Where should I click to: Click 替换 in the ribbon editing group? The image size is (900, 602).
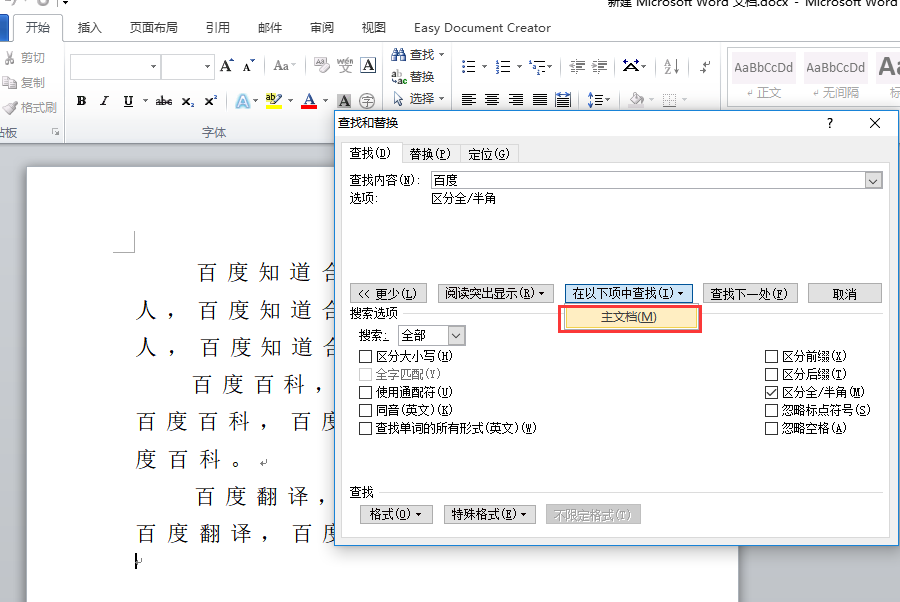click(413, 77)
